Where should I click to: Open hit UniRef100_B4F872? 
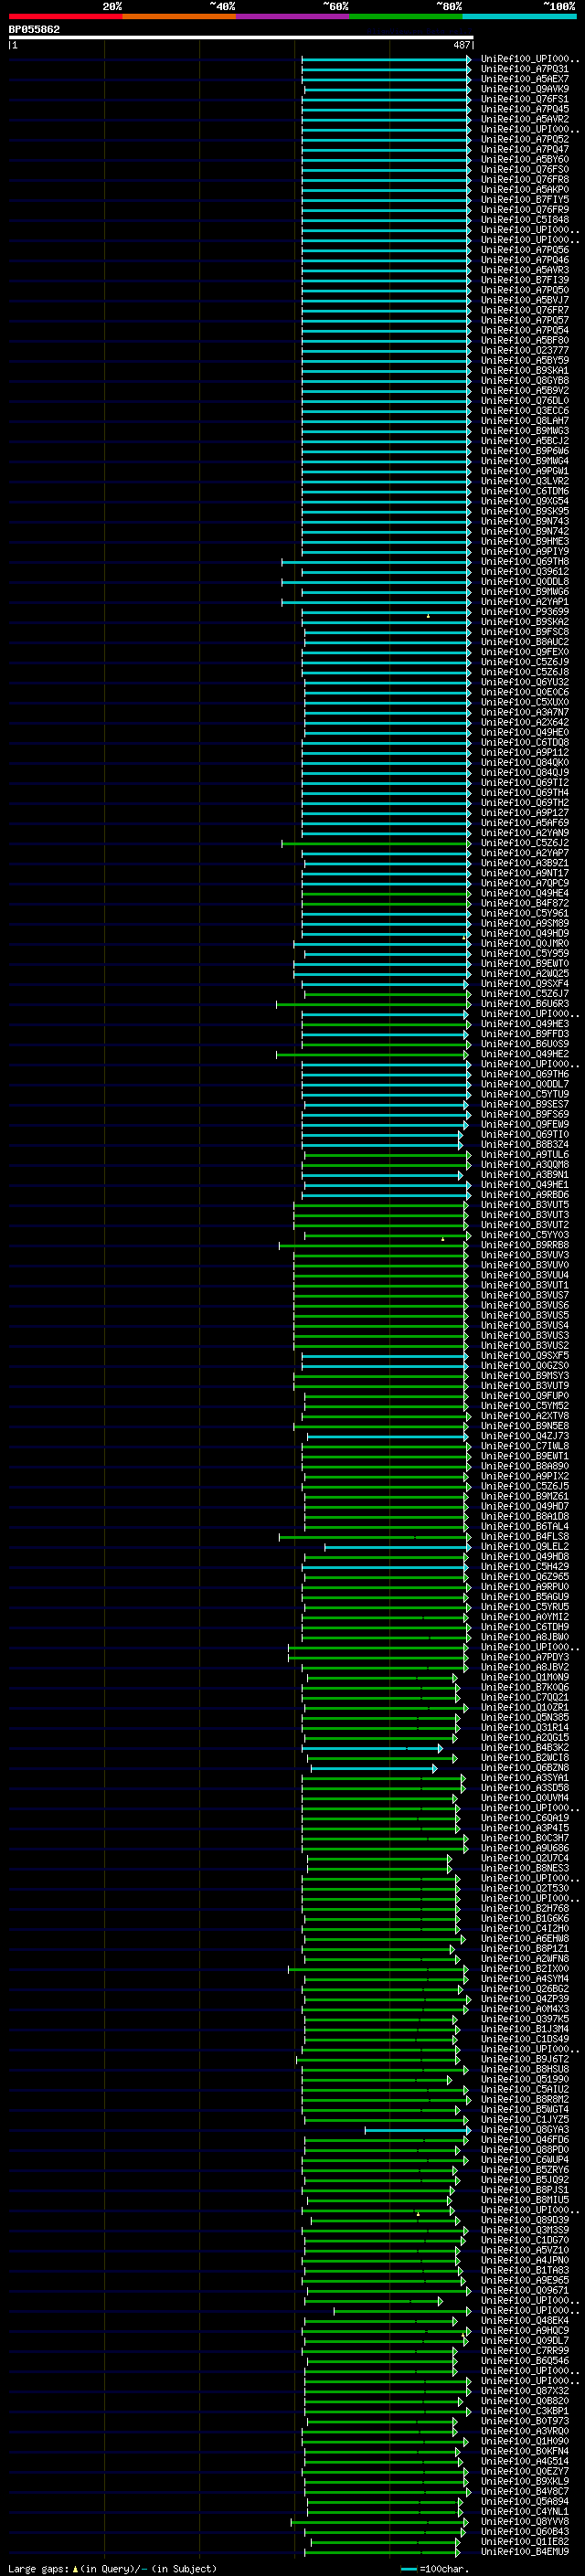(525, 904)
